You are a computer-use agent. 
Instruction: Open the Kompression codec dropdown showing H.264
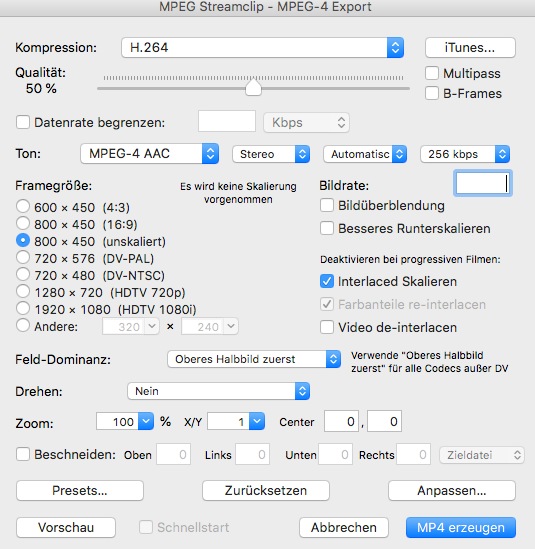tap(262, 48)
